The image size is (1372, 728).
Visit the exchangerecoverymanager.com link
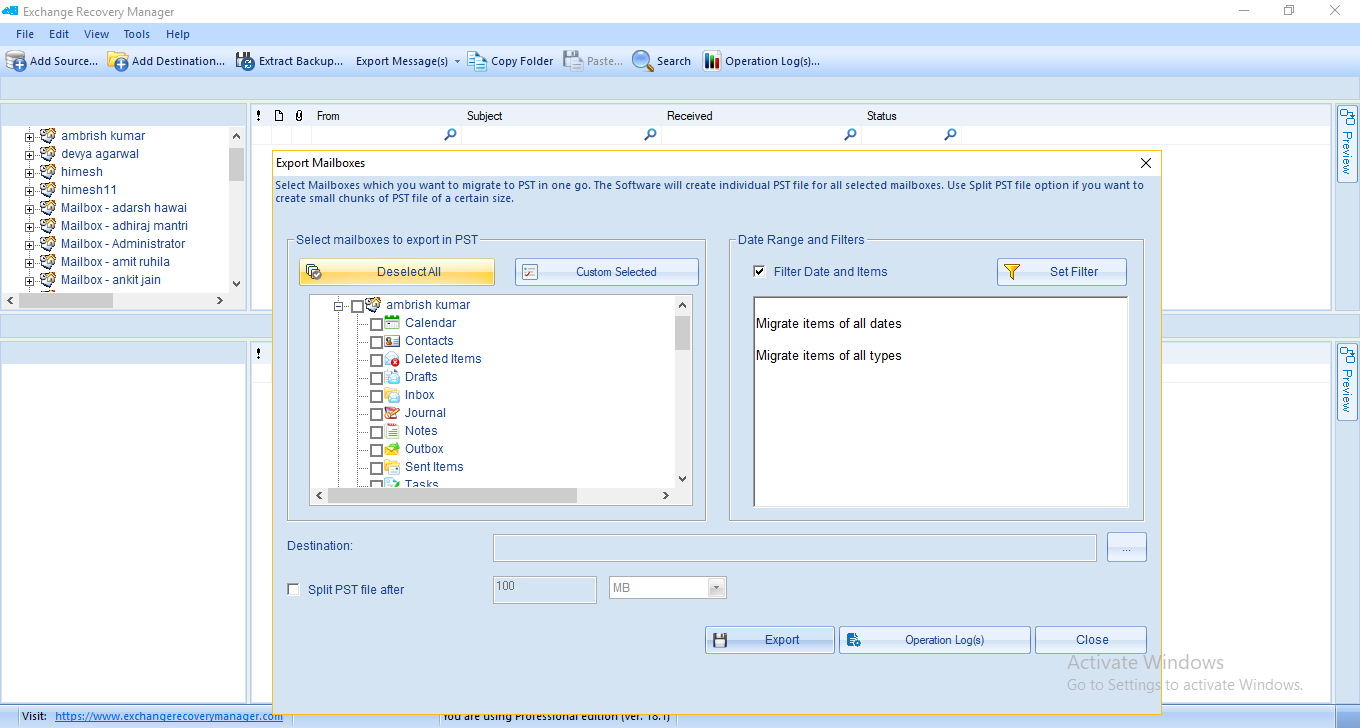[169, 716]
